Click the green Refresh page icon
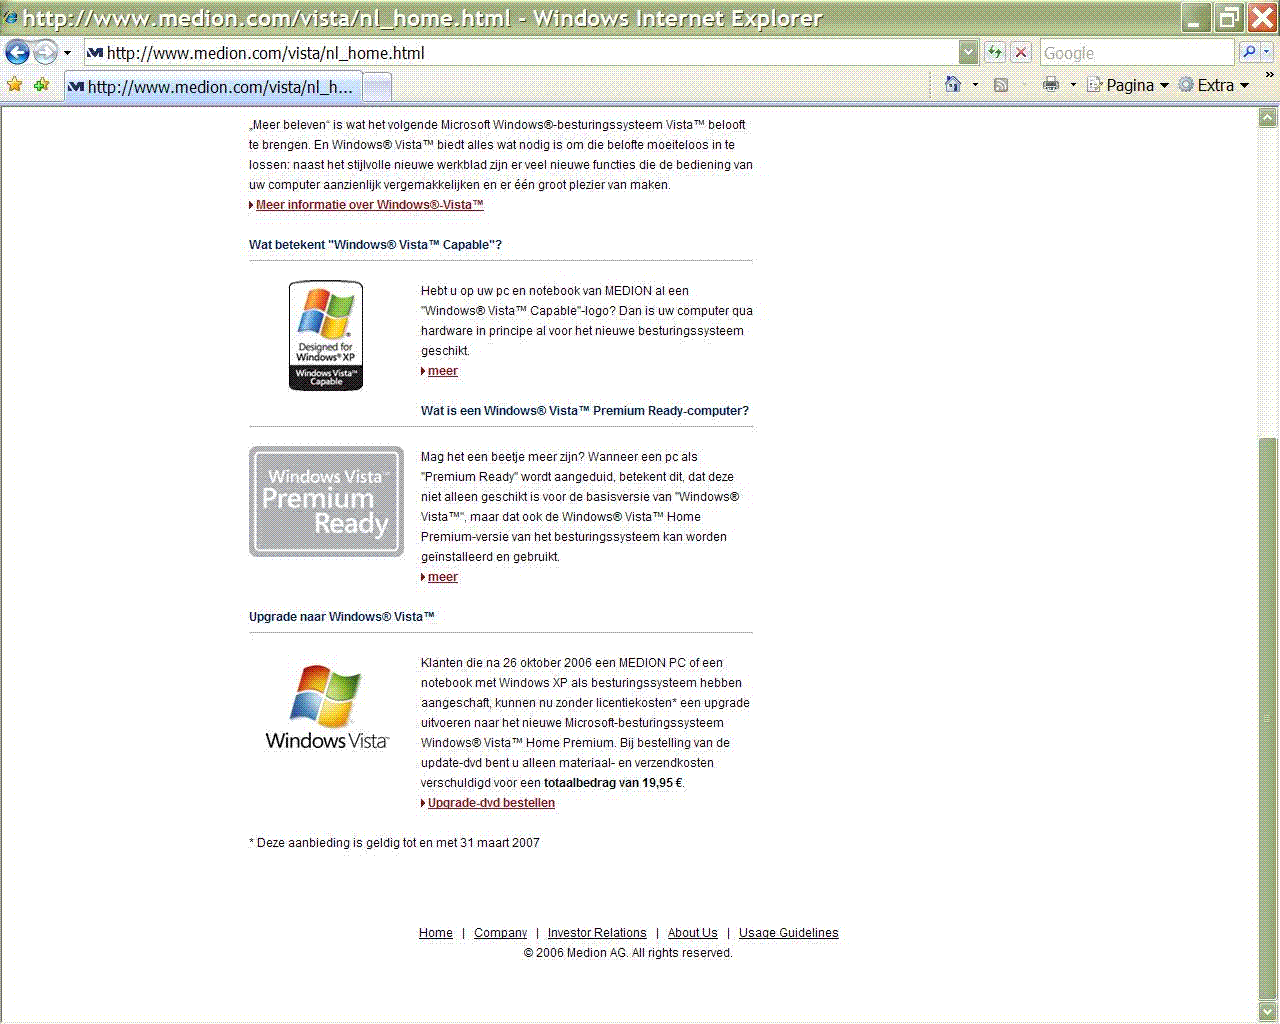 [x=995, y=53]
